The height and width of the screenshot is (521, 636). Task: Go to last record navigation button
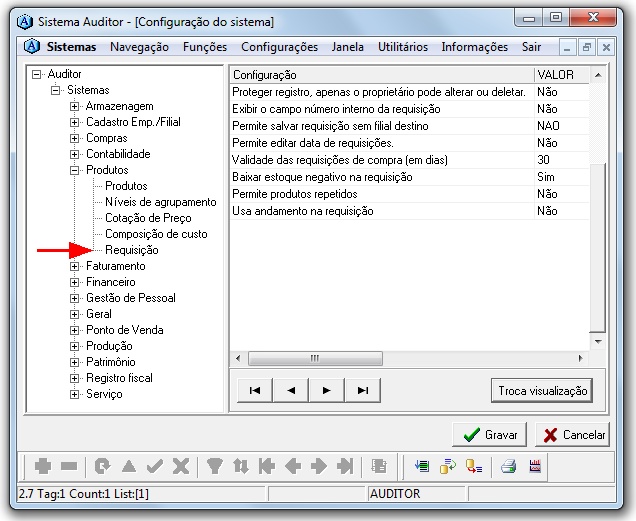[x=363, y=391]
